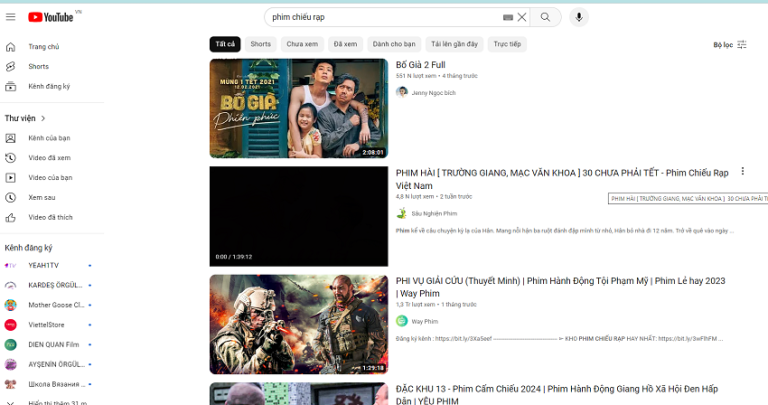The width and height of the screenshot is (768, 405).
Task: Click inside the phim chiếu rạp search field
Action: pos(384,17)
